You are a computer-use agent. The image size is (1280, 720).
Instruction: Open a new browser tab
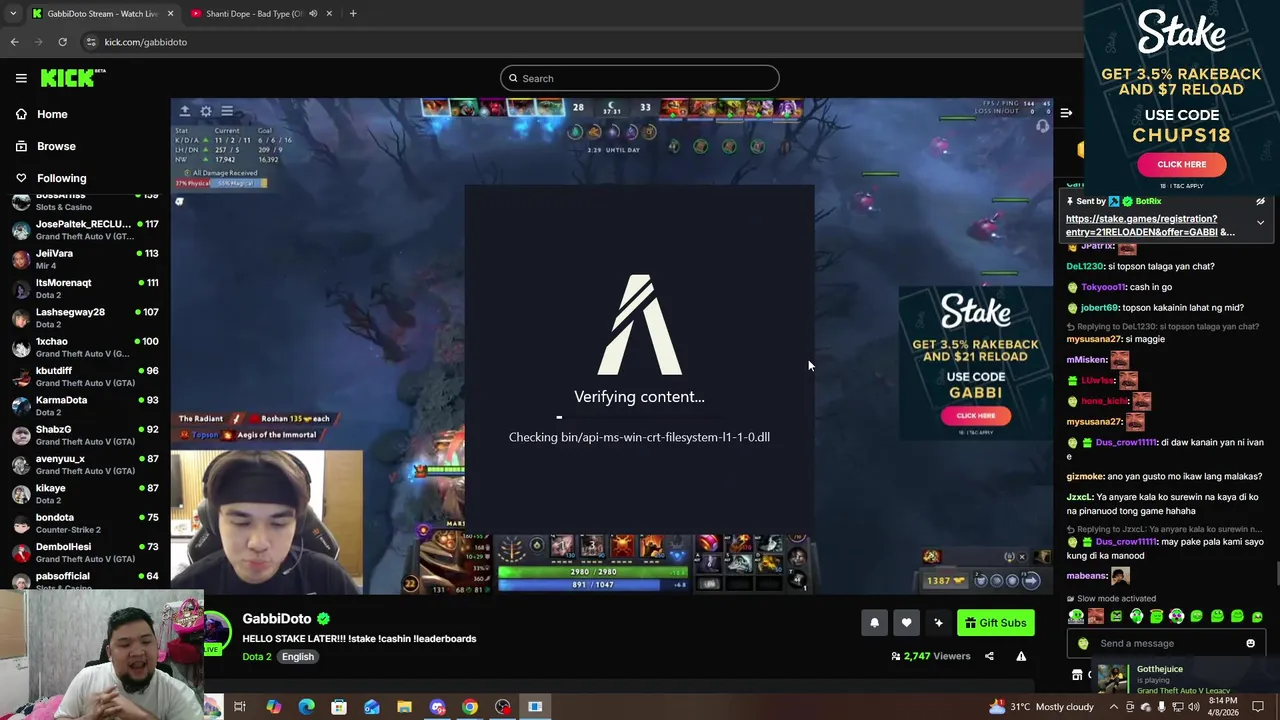tap(353, 14)
